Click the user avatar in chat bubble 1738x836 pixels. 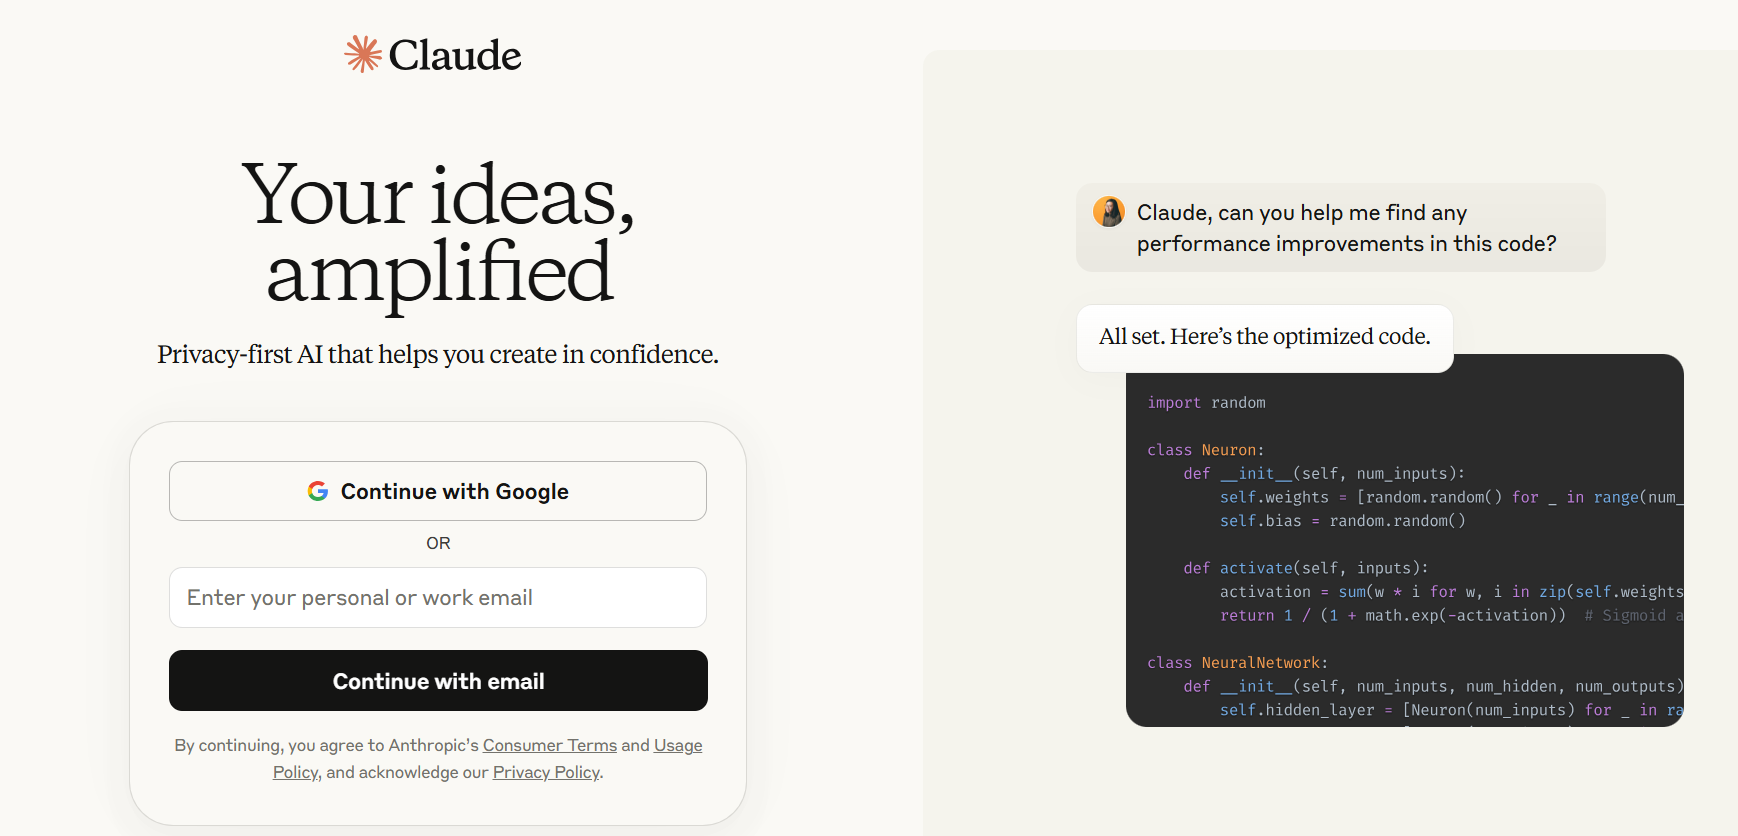(x=1109, y=212)
